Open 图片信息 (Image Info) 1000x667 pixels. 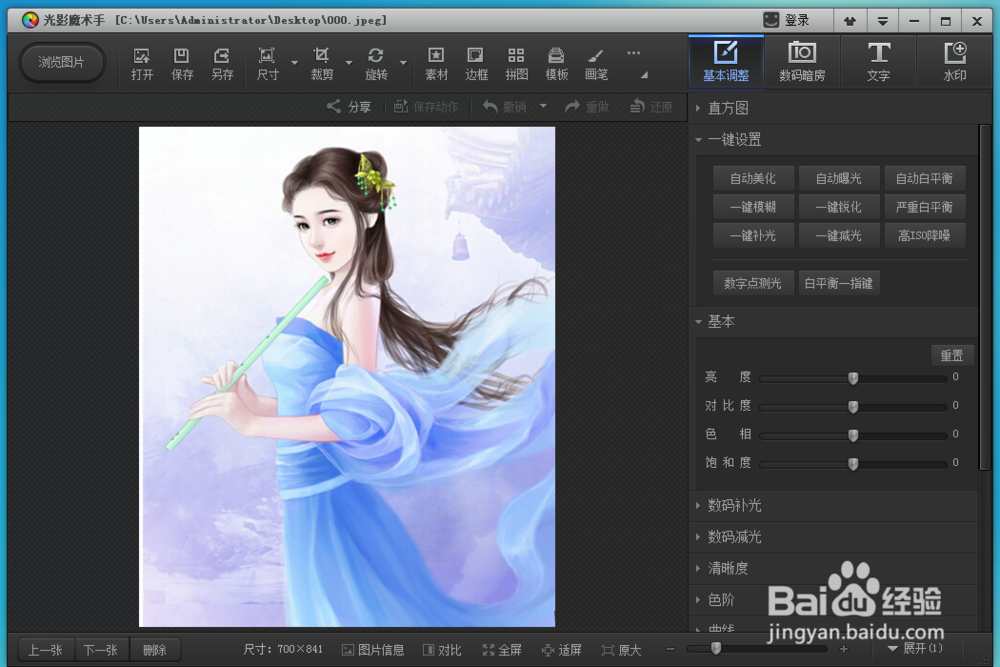pyautogui.click(x=373, y=650)
